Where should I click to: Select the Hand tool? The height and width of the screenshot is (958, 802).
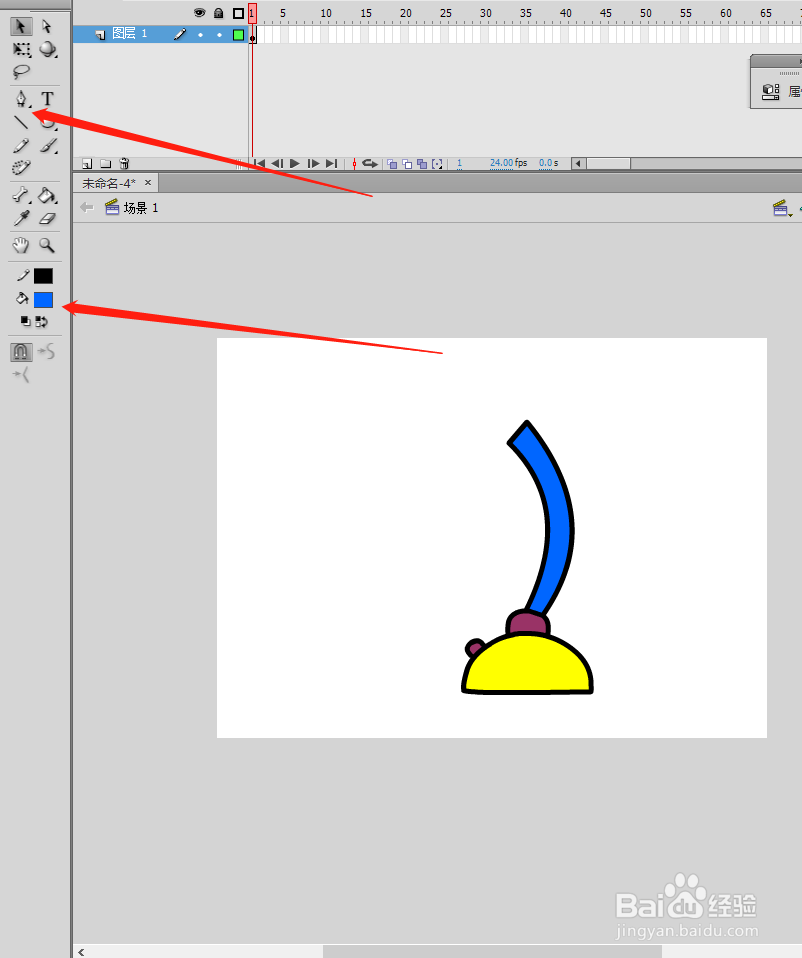pyautogui.click(x=21, y=246)
